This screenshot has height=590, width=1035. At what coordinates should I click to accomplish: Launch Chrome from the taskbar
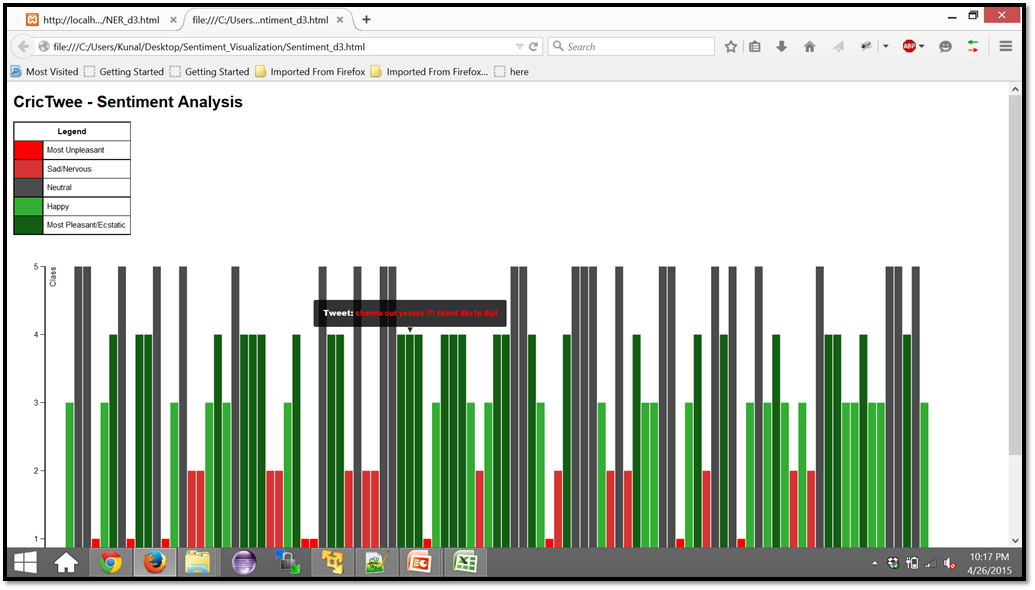[110, 563]
